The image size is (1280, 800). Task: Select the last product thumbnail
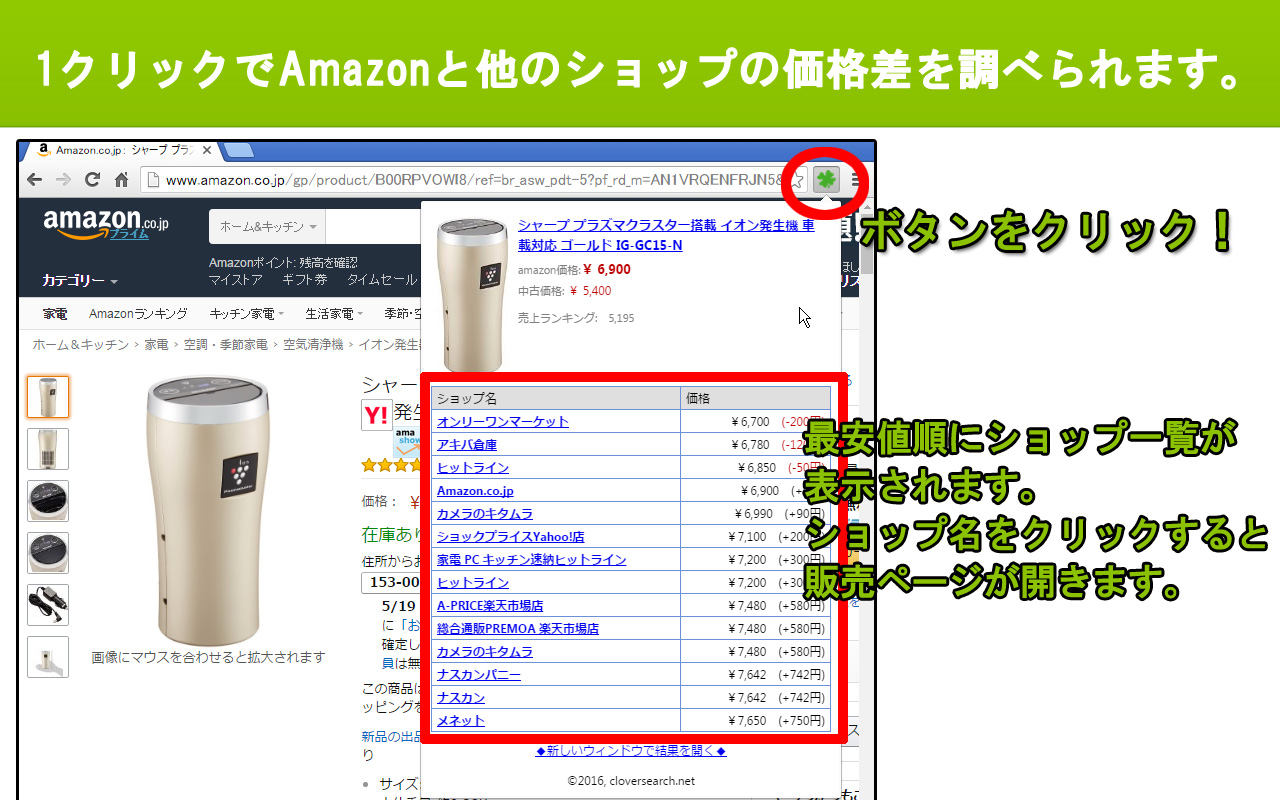48,657
